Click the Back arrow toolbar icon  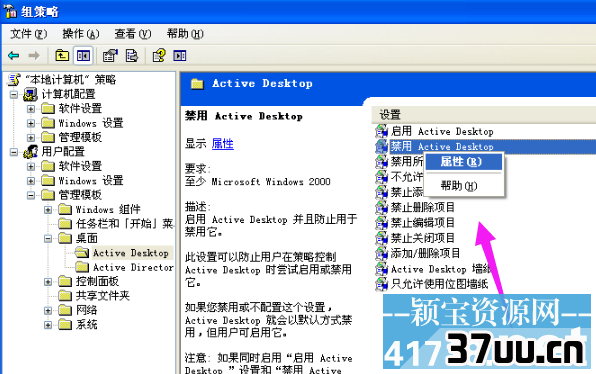[x=14, y=56]
